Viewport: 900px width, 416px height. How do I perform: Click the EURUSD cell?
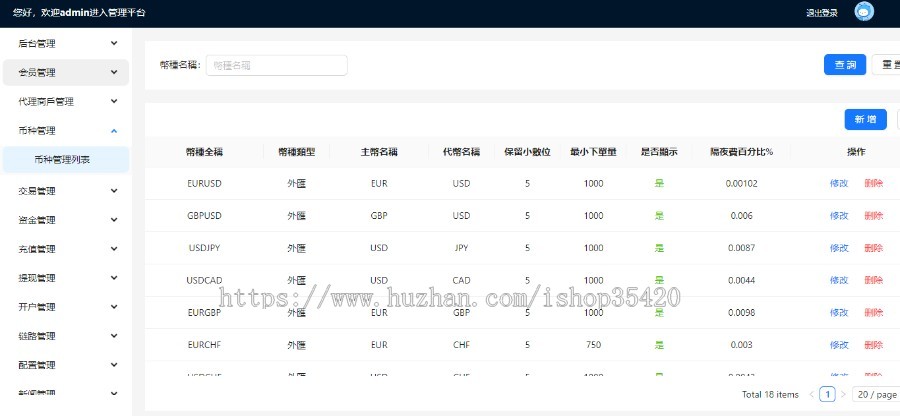coord(204,184)
